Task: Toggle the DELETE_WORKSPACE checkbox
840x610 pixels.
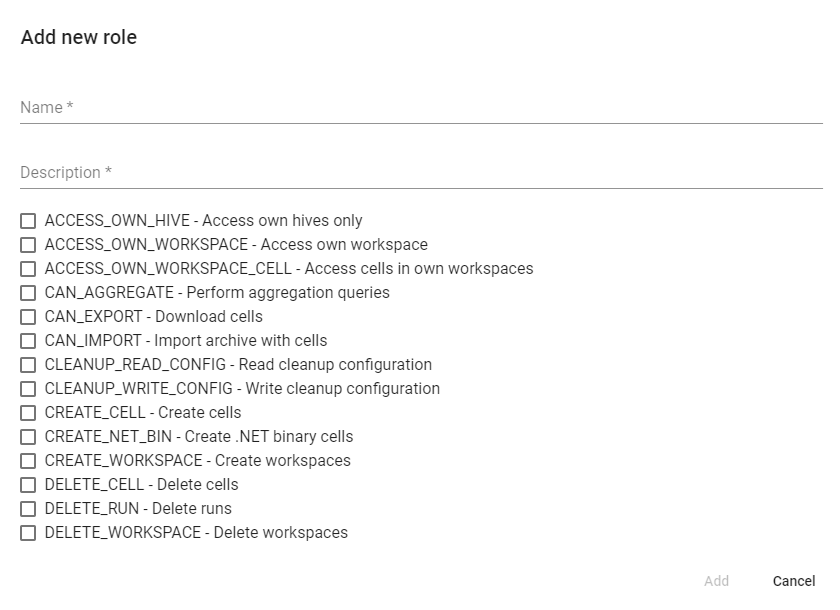Action: click(x=28, y=533)
